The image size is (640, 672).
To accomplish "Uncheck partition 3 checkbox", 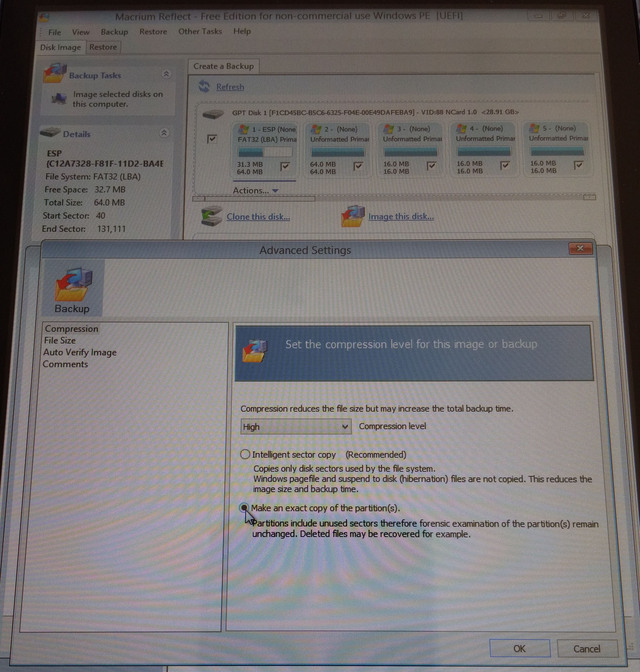I will pyautogui.click(x=431, y=165).
